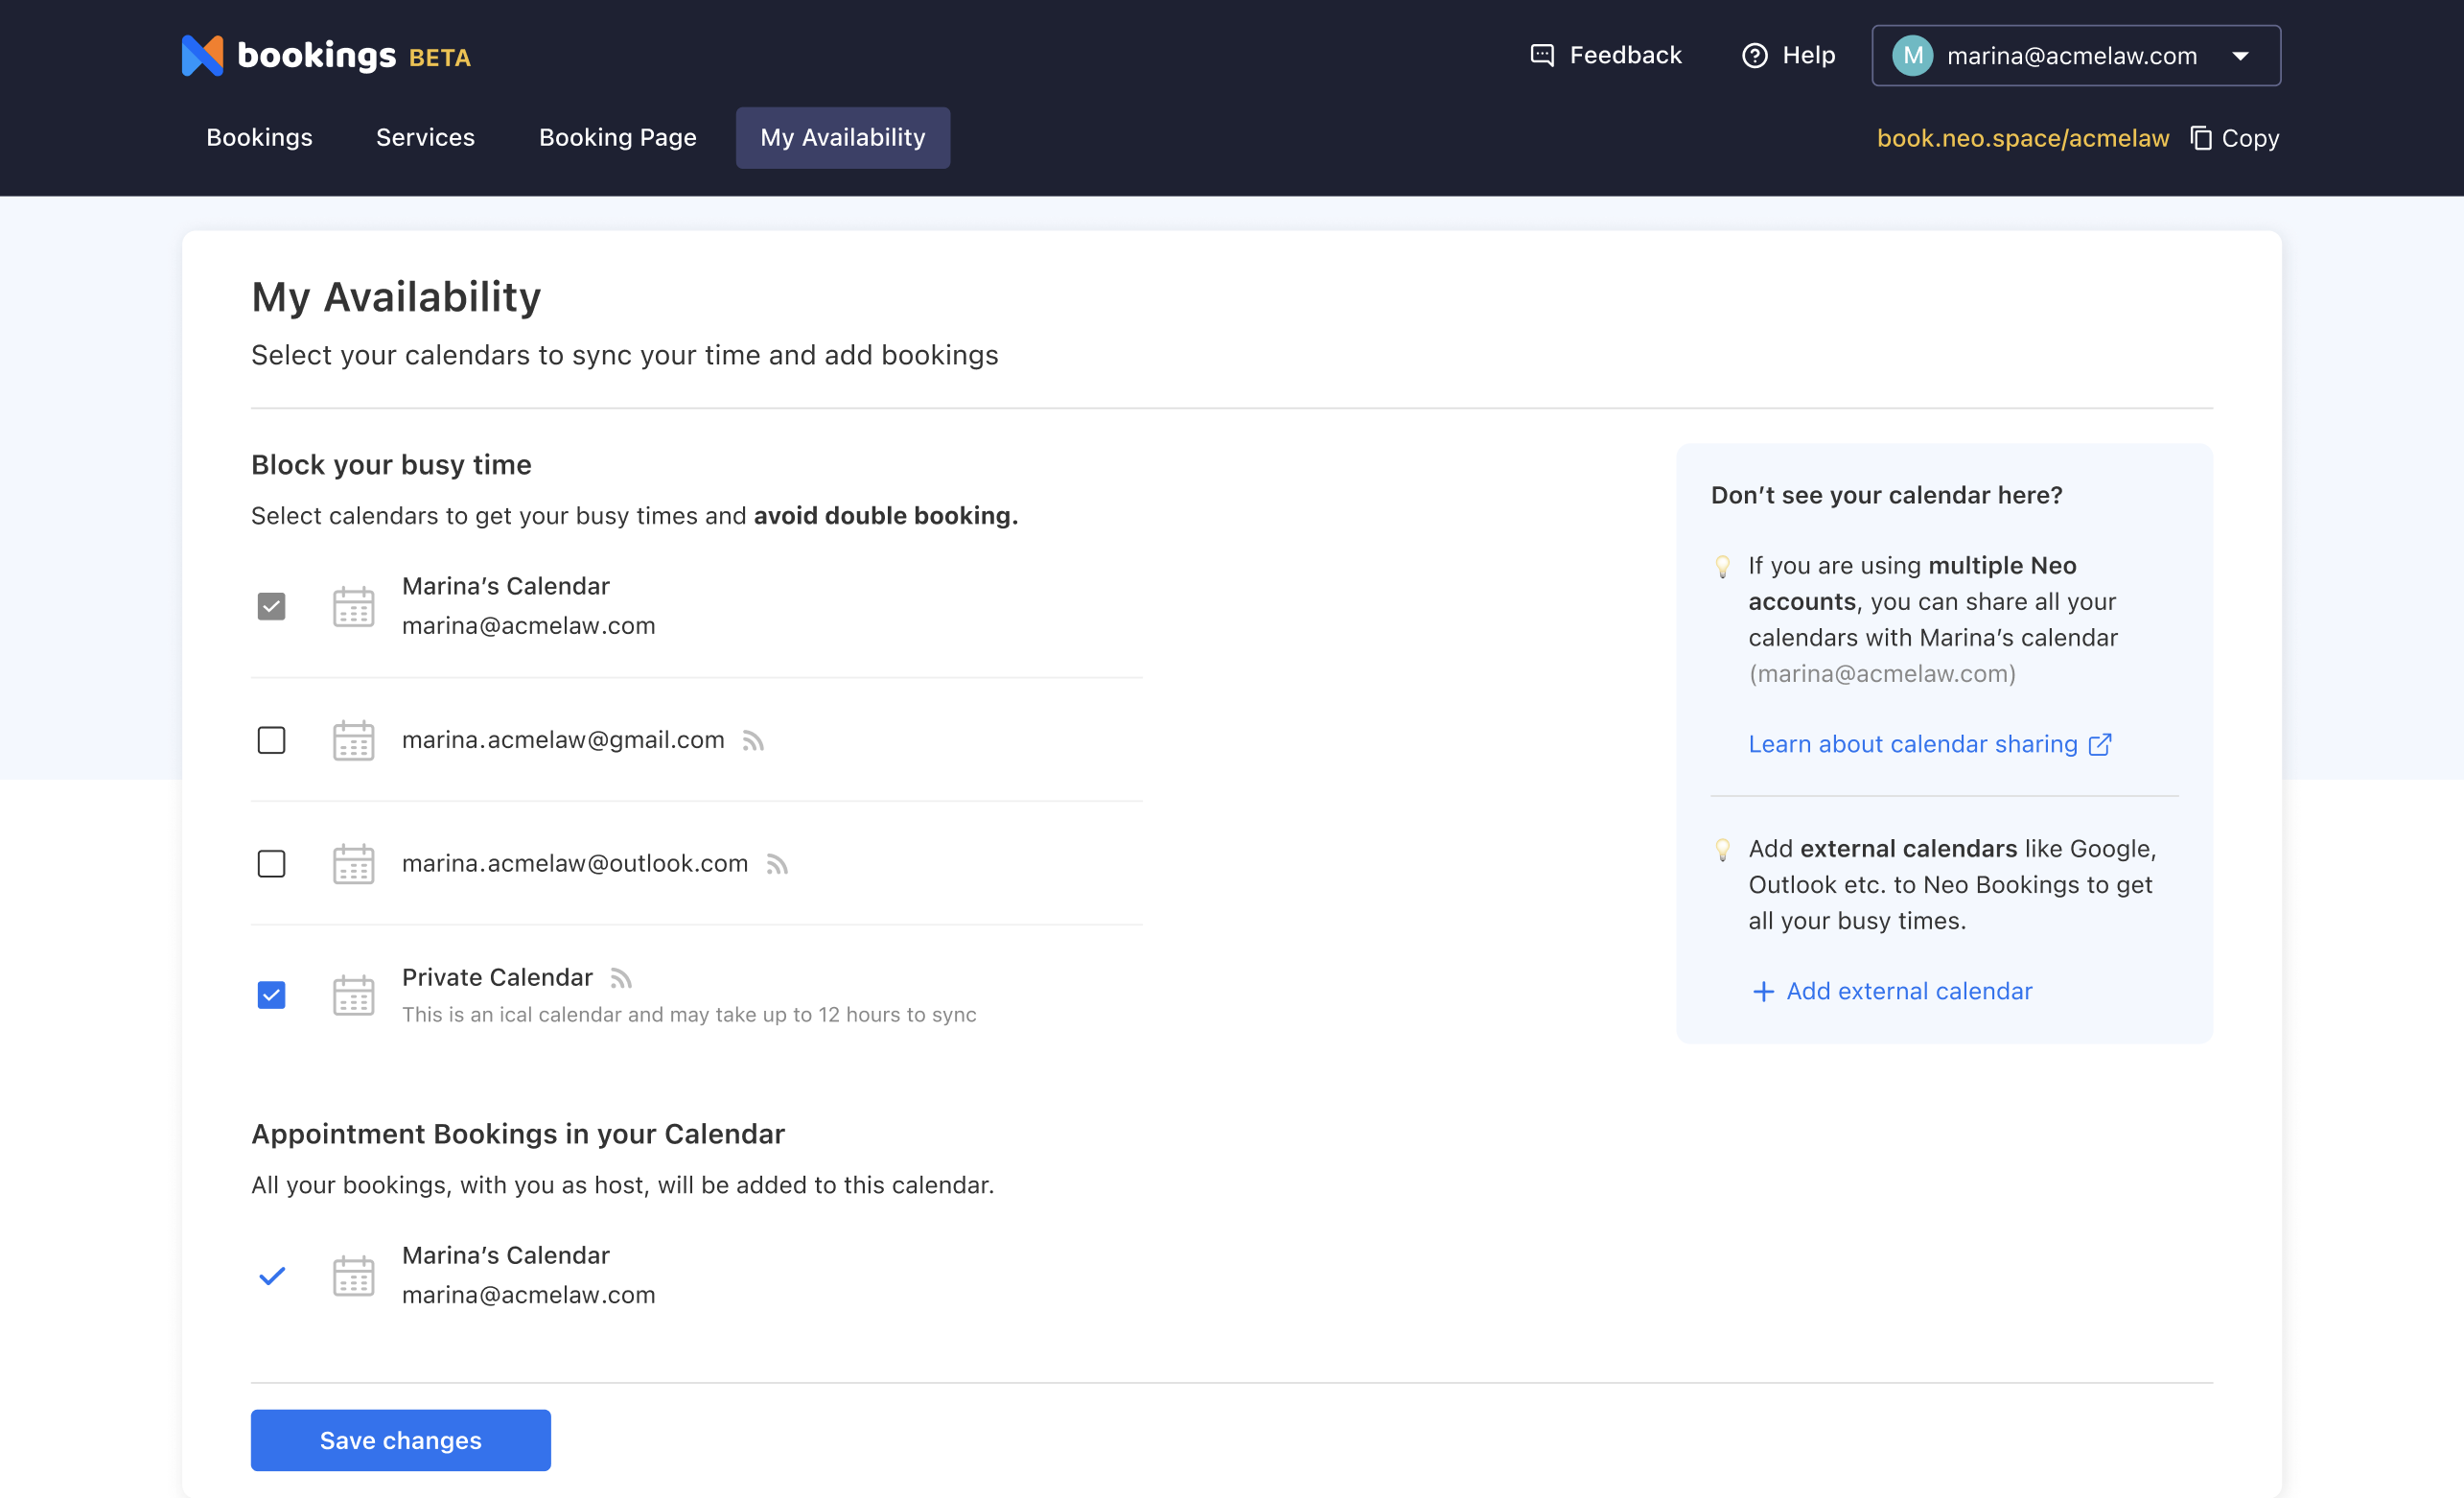
Task: Click the Private Calendar label
Action: click(x=497, y=978)
